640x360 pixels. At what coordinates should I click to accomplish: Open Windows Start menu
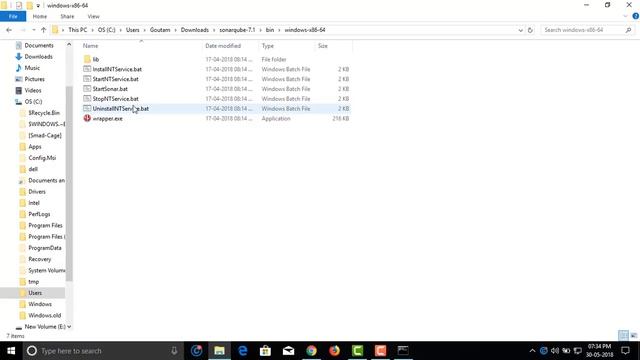click(x=11, y=351)
